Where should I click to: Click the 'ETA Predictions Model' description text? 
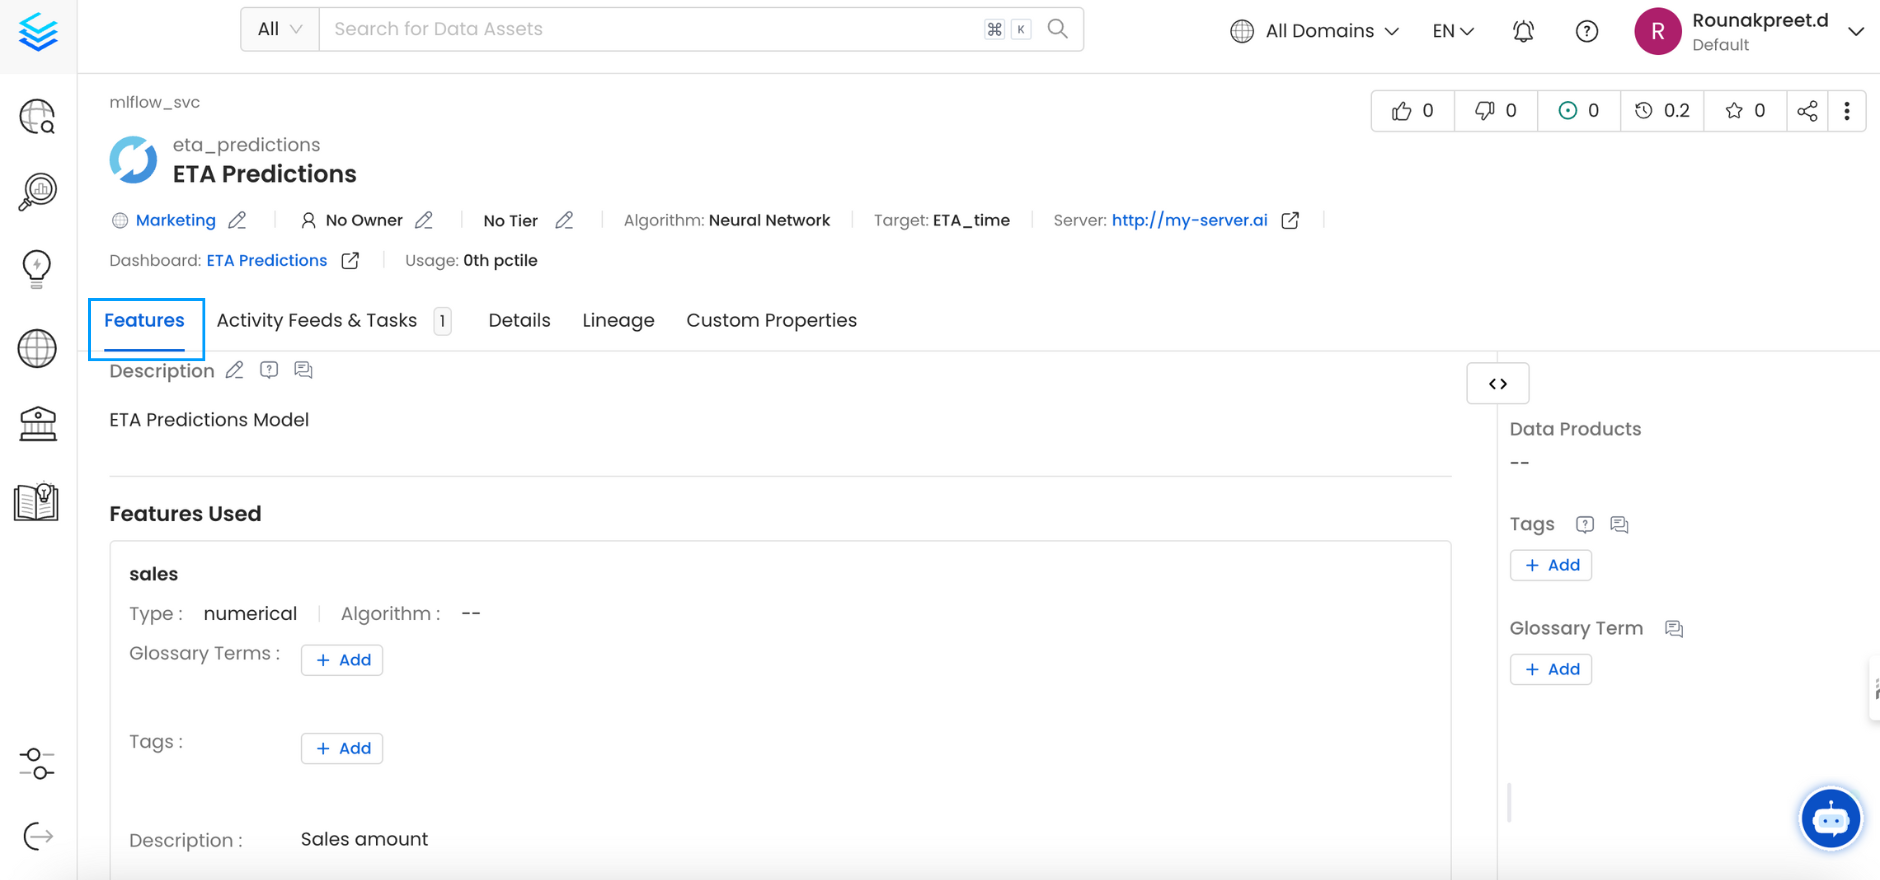209,420
